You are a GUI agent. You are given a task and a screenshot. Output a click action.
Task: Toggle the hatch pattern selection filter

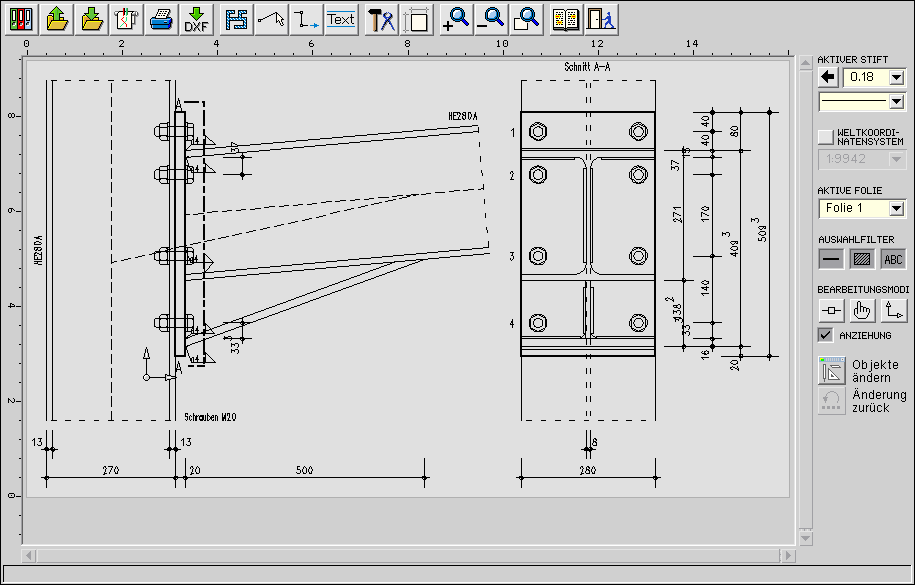click(861, 259)
